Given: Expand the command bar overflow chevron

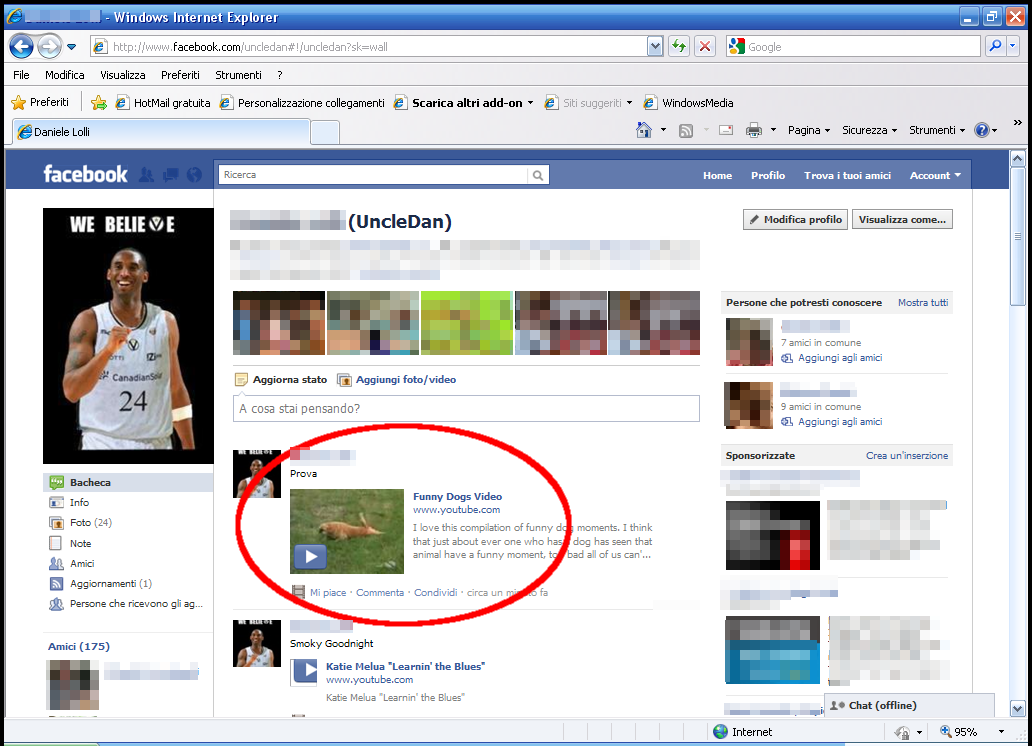Looking at the screenshot, I should pos(1018,122).
